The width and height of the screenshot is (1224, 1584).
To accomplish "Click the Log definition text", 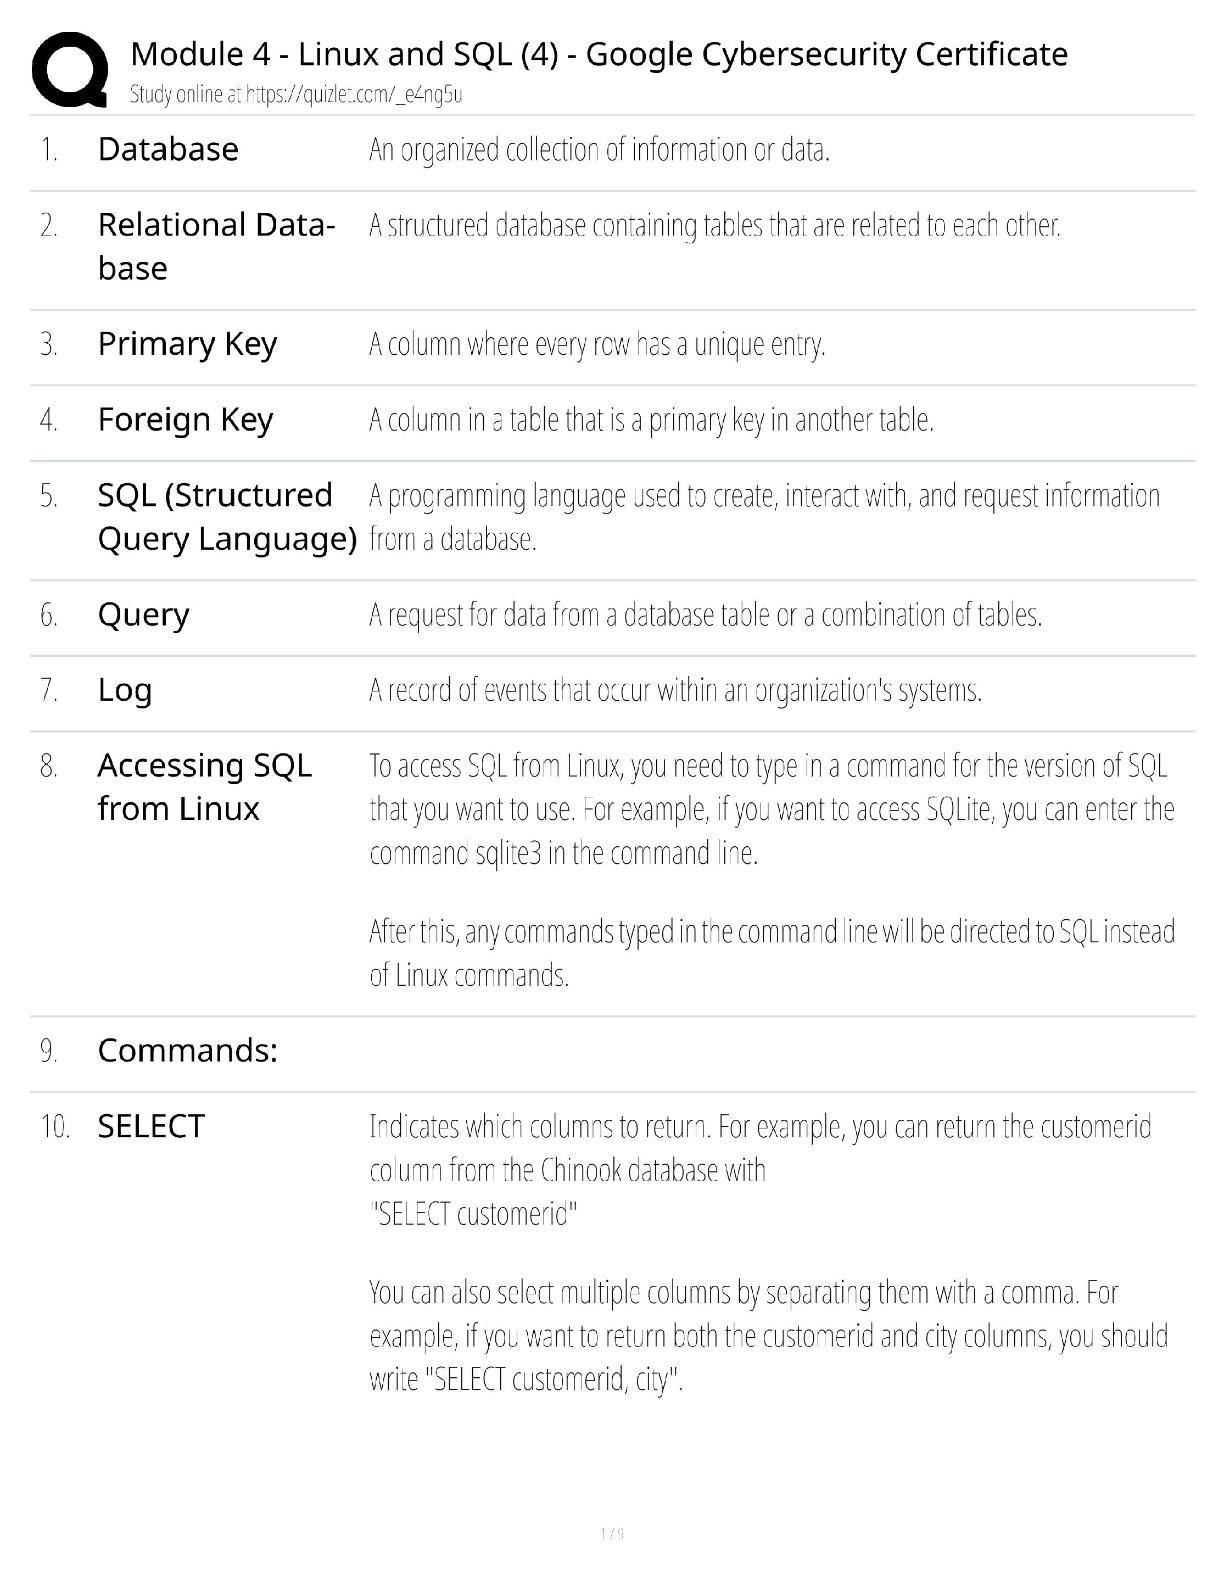I will click(x=675, y=691).
